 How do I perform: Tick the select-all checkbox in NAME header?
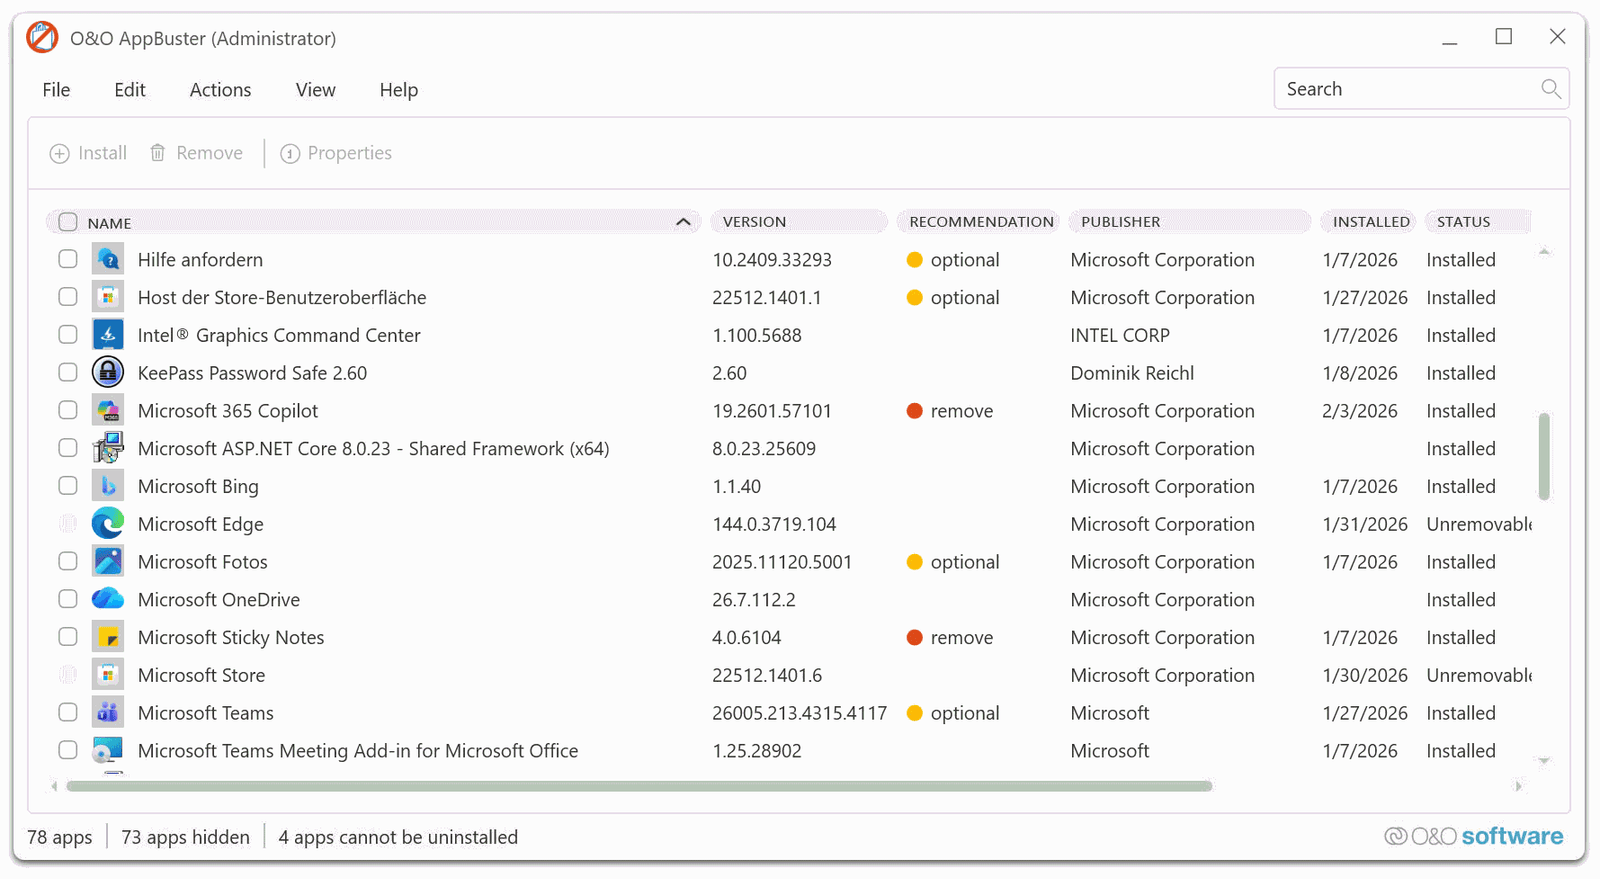(x=68, y=222)
